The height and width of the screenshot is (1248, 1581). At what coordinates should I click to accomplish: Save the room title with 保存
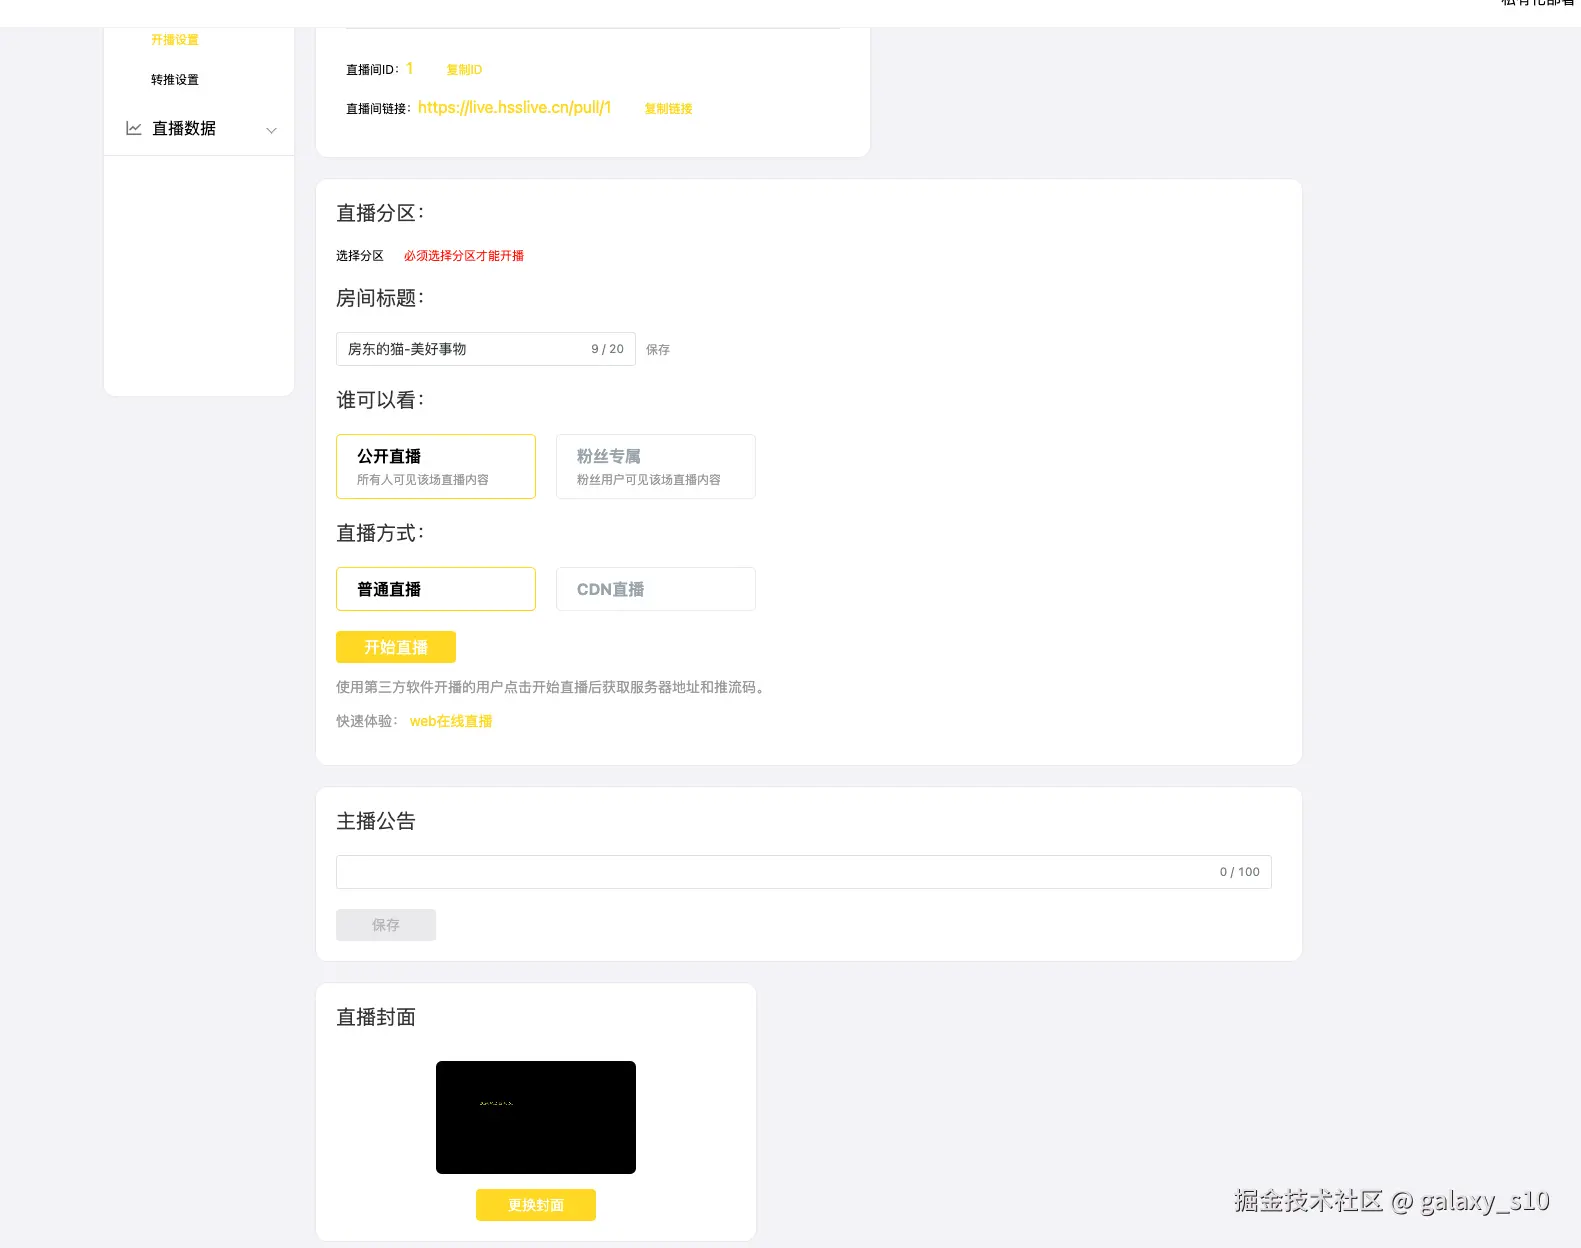pos(658,350)
